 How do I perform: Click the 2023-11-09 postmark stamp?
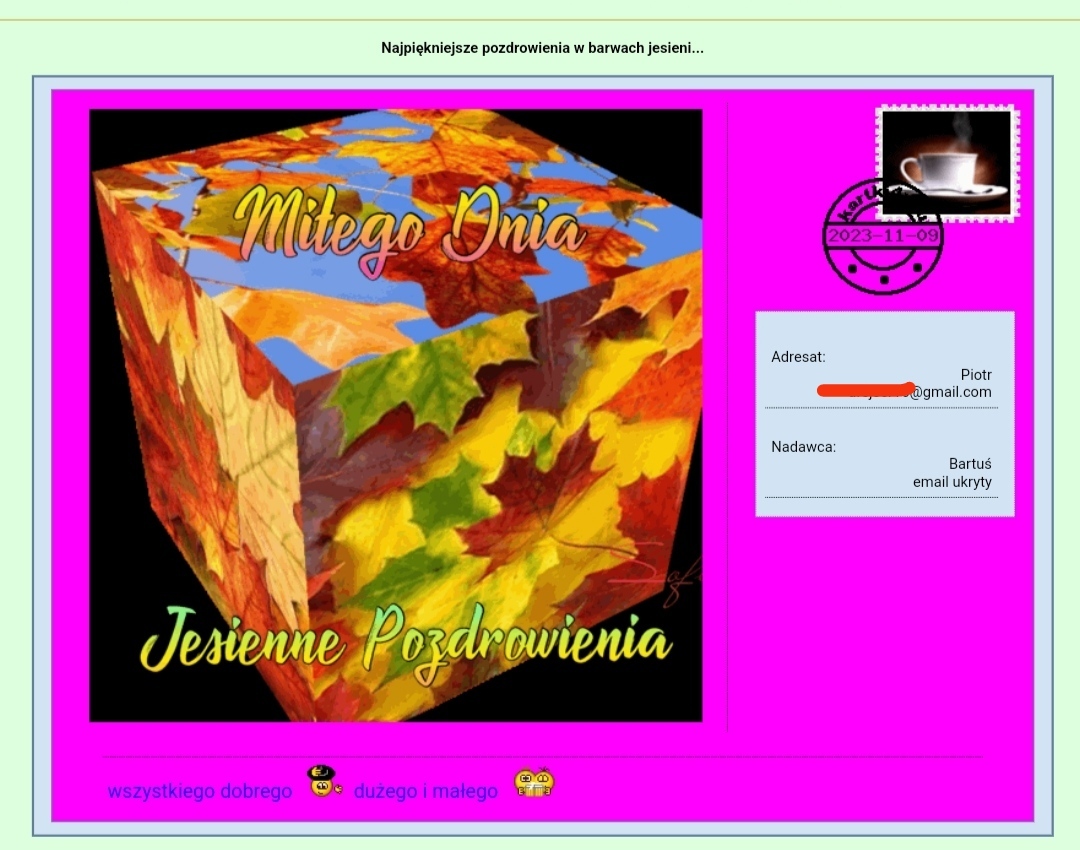[883, 236]
